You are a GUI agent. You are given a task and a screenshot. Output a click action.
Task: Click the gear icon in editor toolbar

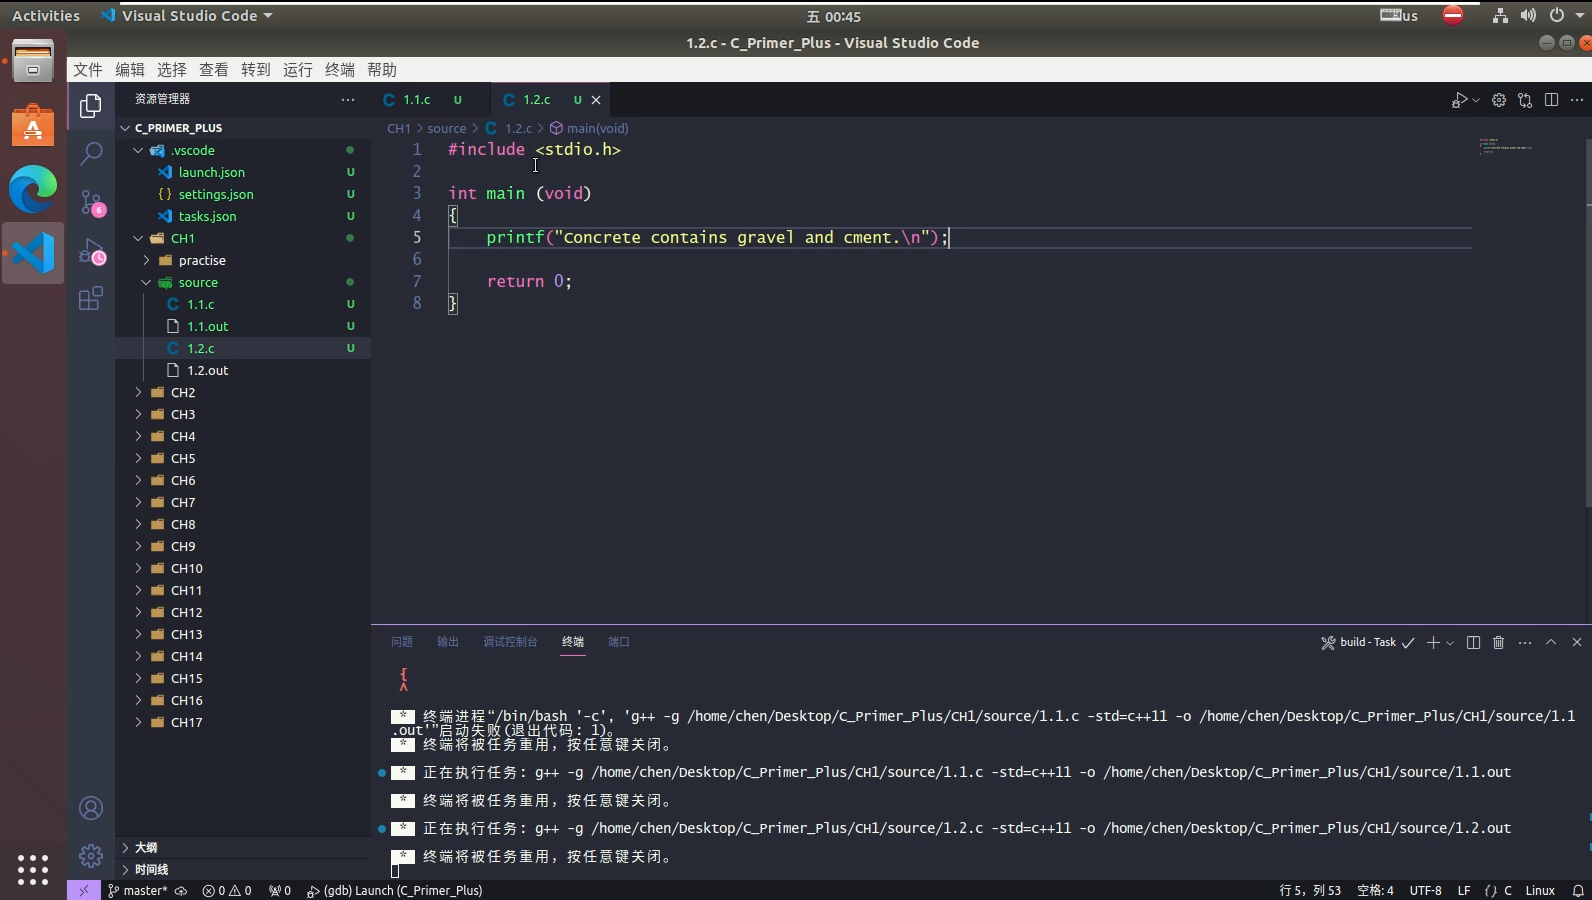(1499, 100)
